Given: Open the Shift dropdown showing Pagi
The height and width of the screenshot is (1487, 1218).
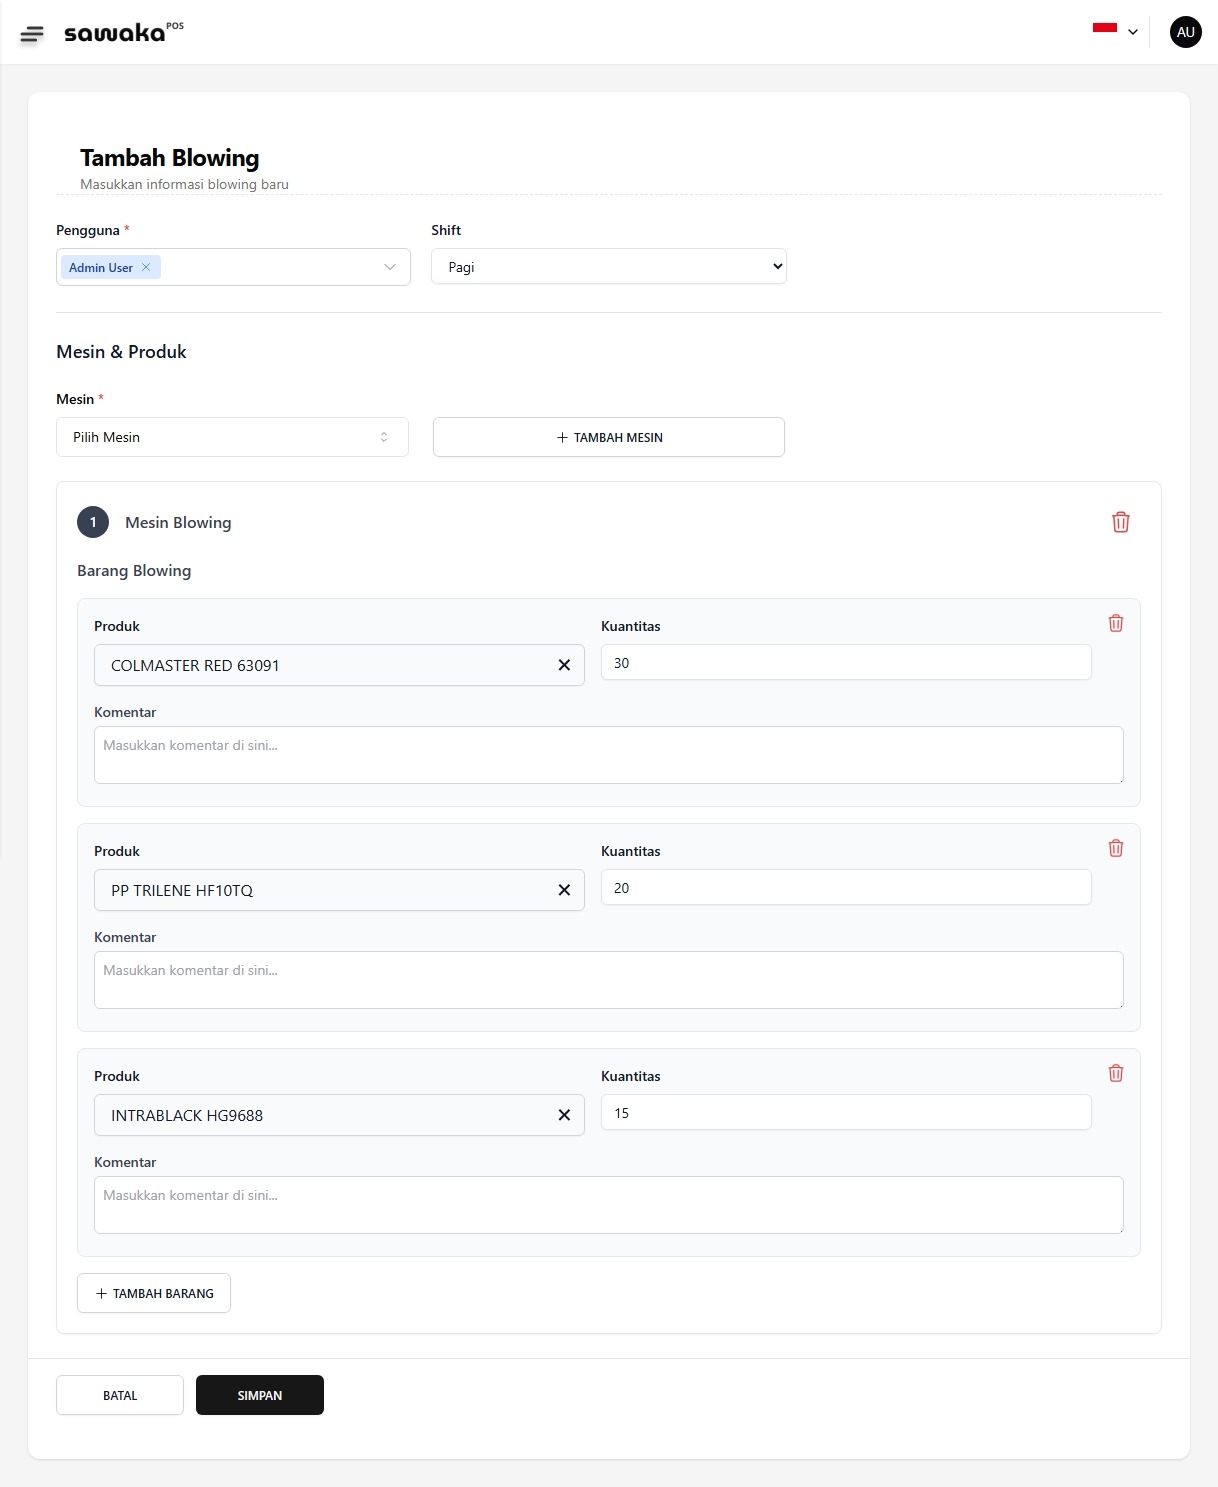Looking at the screenshot, I should [608, 267].
